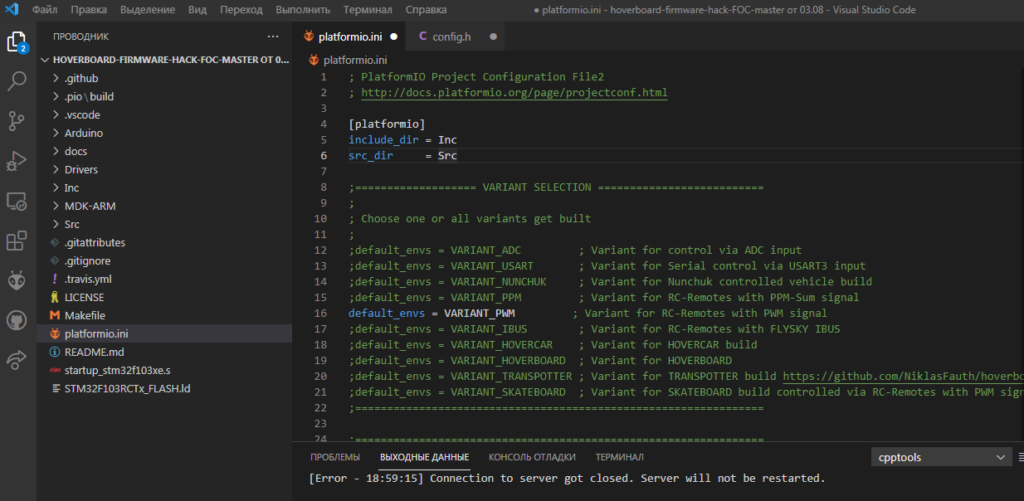Switch to the ПРОБЛЕМЫ panel tab
This screenshot has height=501, width=1024.
(334, 457)
